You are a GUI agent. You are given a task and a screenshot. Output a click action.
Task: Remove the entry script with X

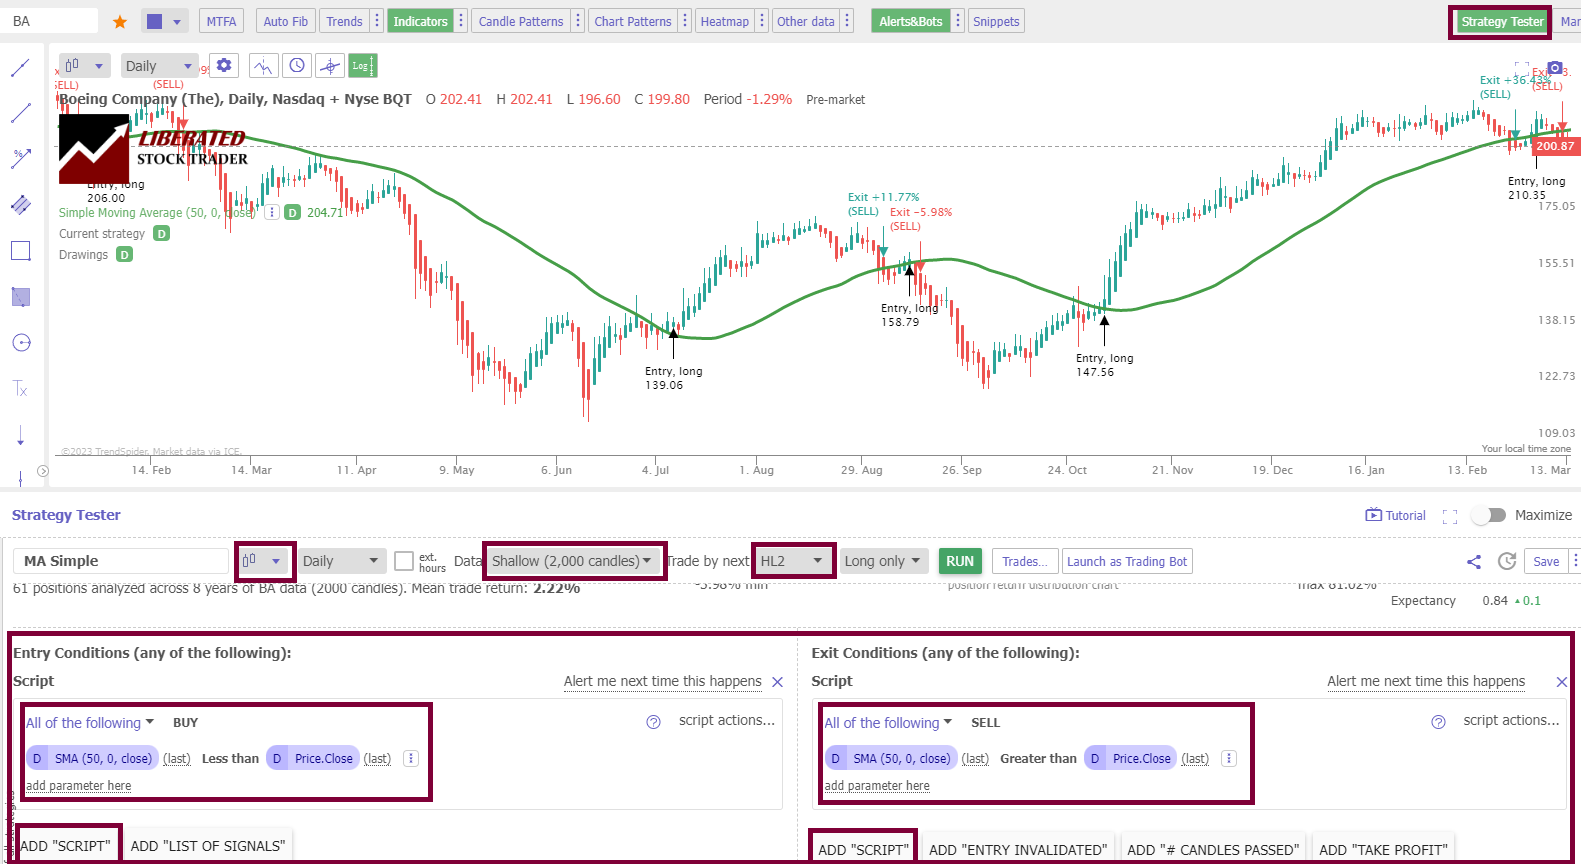[x=778, y=682]
